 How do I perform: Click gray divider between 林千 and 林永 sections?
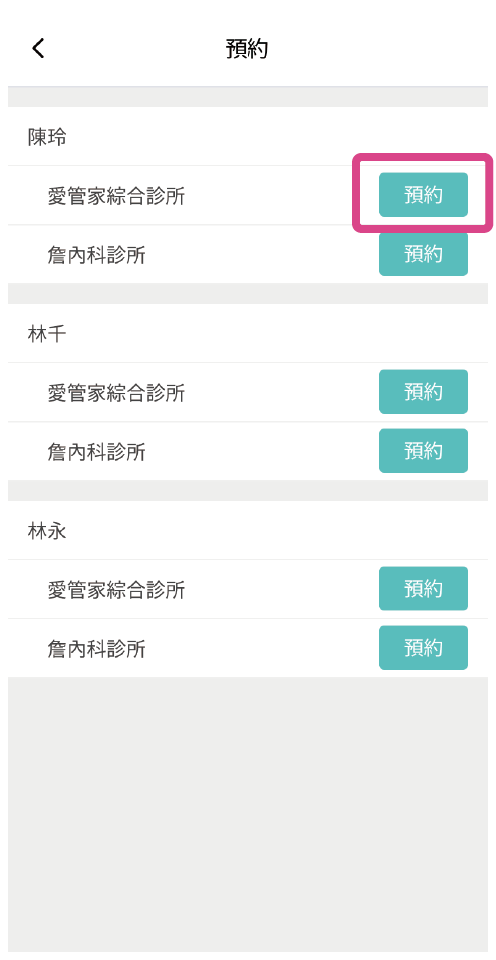[x=248, y=490]
